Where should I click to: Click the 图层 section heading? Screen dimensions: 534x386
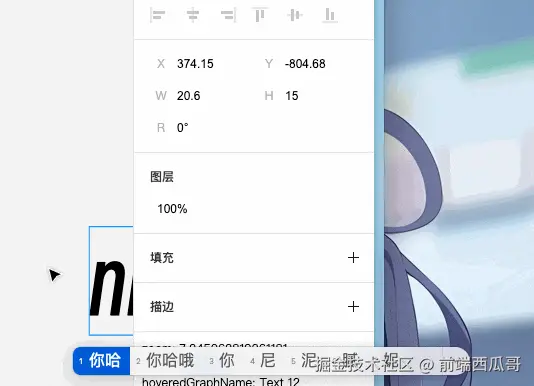[162, 177]
